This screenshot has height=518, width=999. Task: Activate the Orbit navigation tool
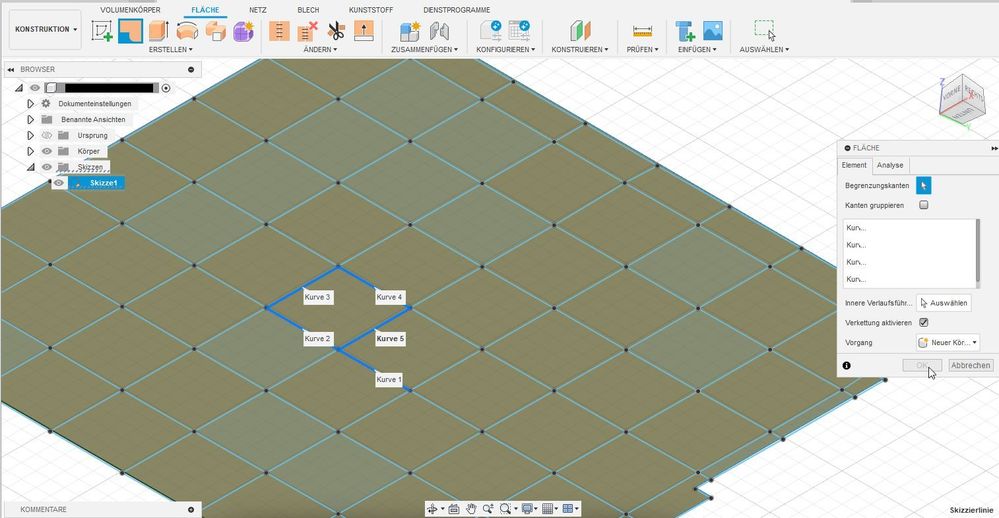(432, 508)
